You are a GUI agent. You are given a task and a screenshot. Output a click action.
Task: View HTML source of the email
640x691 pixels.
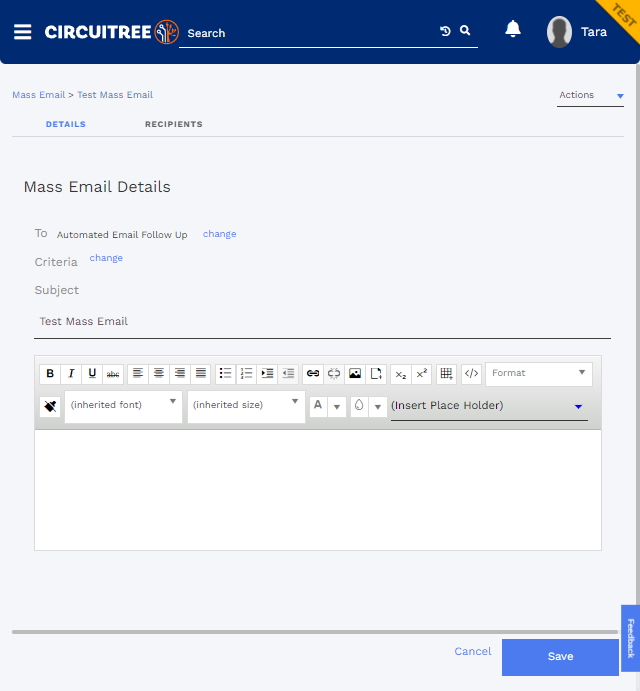tap(472, 374)
